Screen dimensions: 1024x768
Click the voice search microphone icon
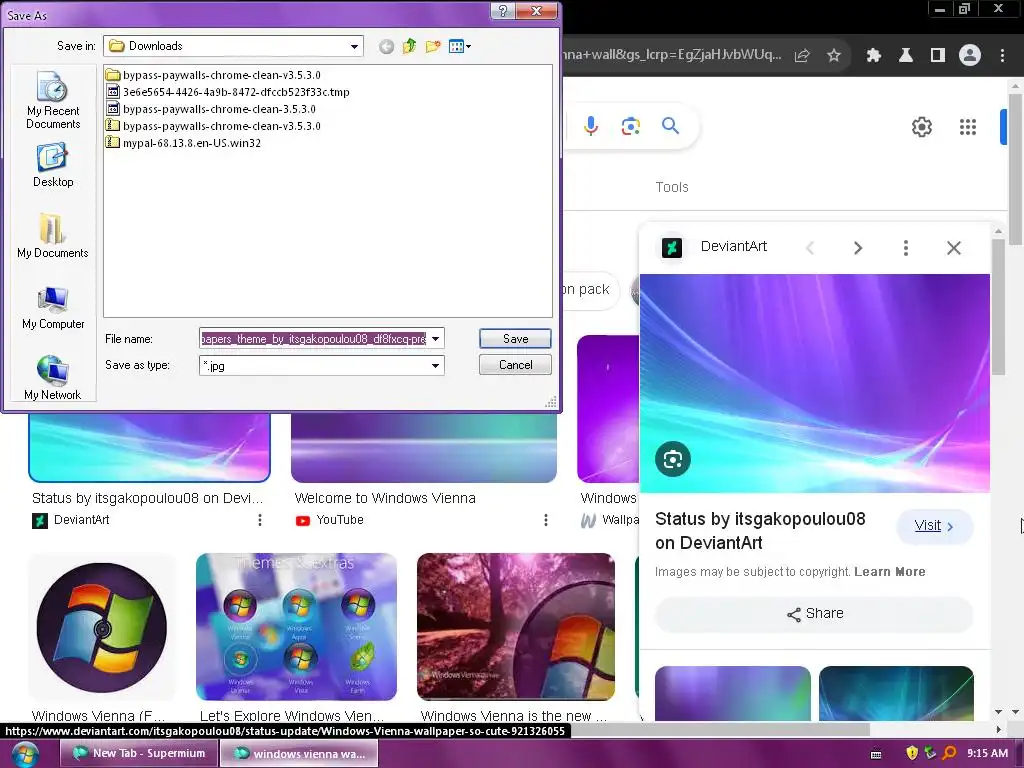[x=590, y=125]
